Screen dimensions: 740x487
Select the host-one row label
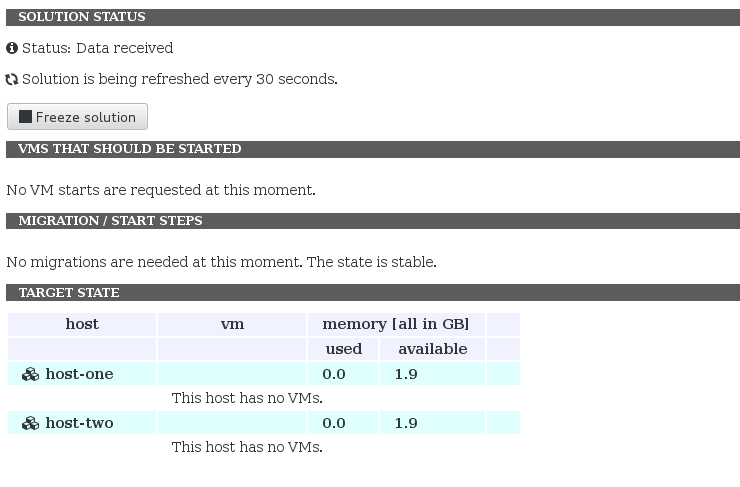79,374
